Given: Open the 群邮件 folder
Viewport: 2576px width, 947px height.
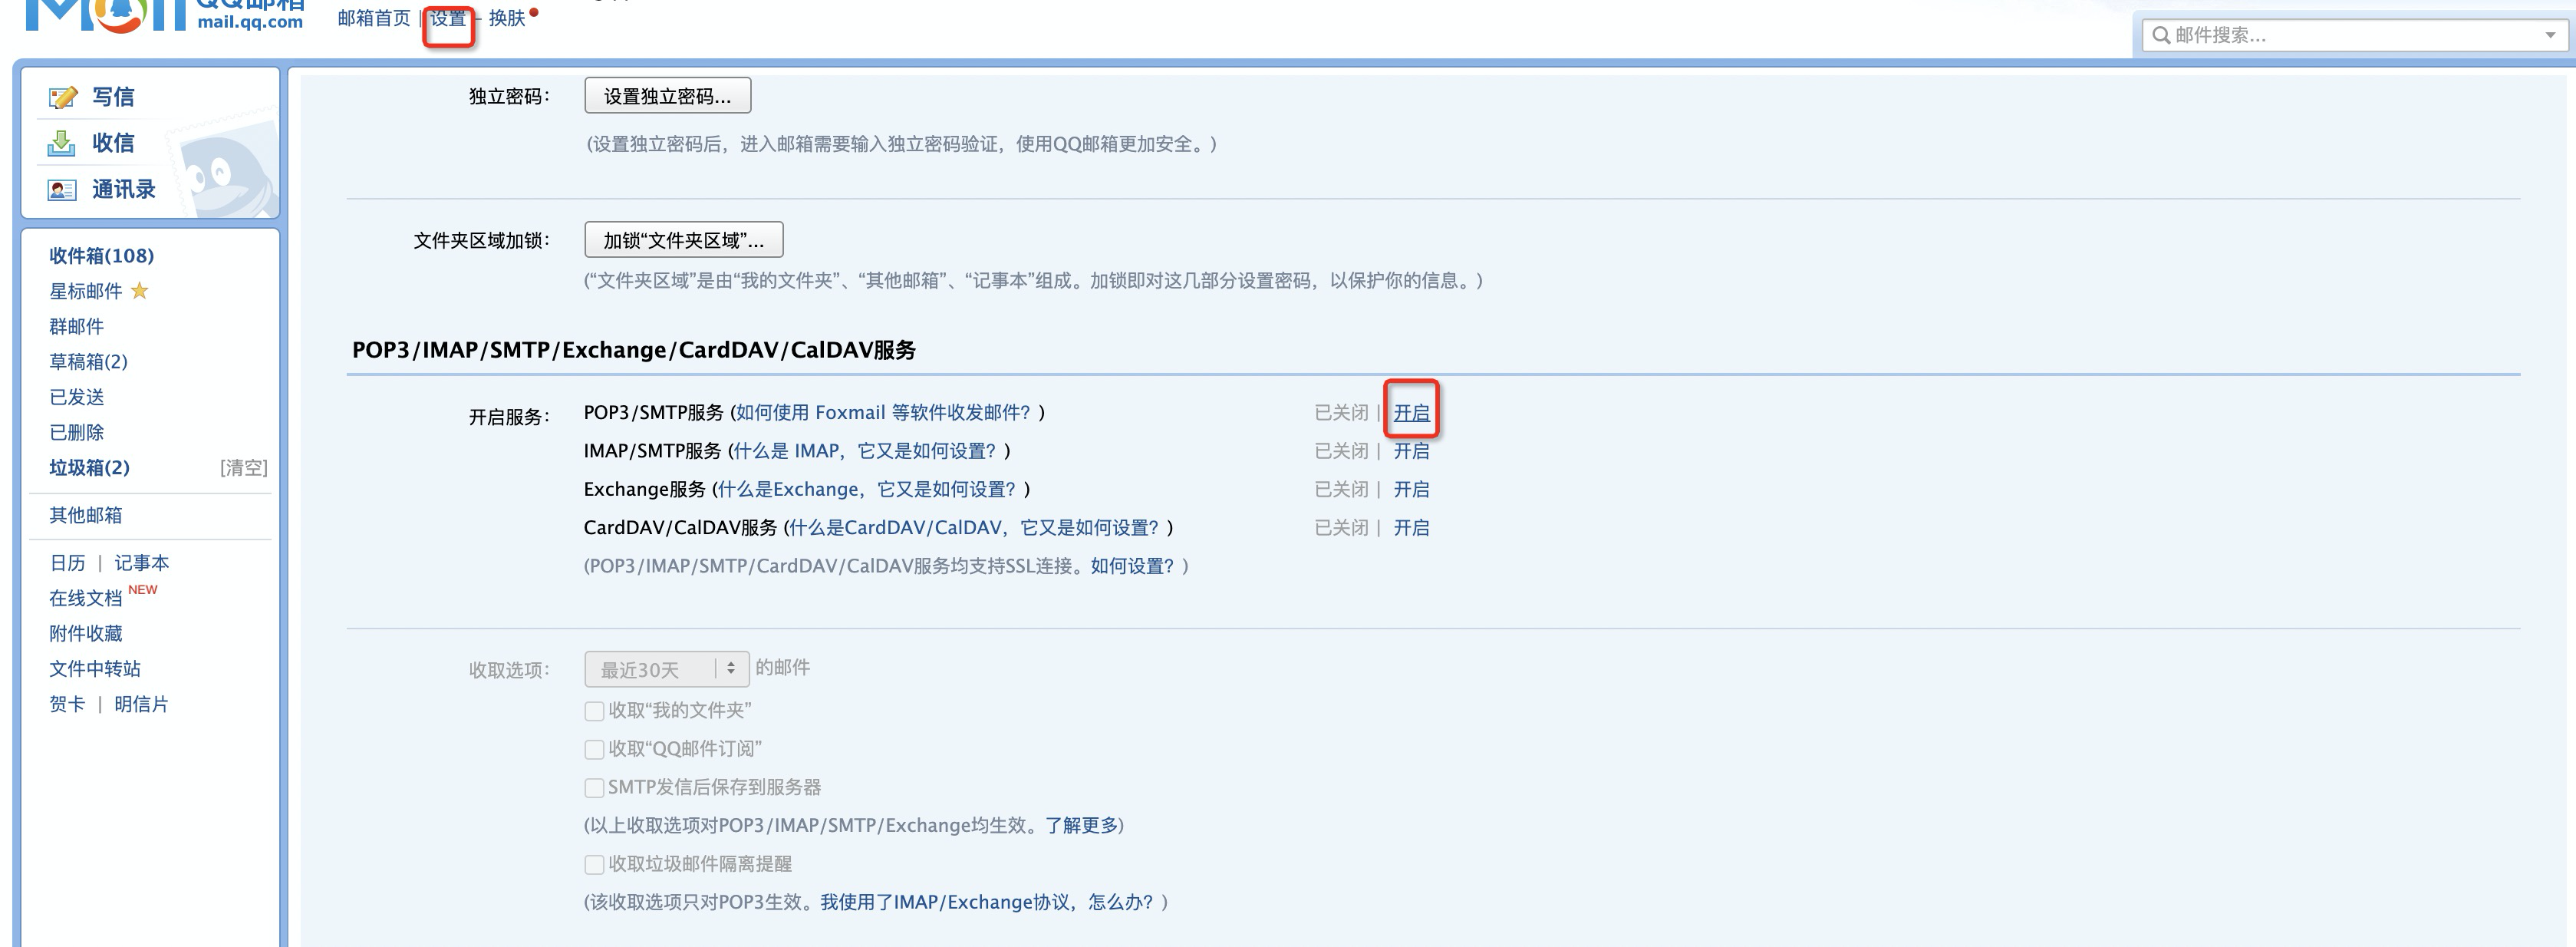Looking at the screenshot, I should click(x=77, y=326).
